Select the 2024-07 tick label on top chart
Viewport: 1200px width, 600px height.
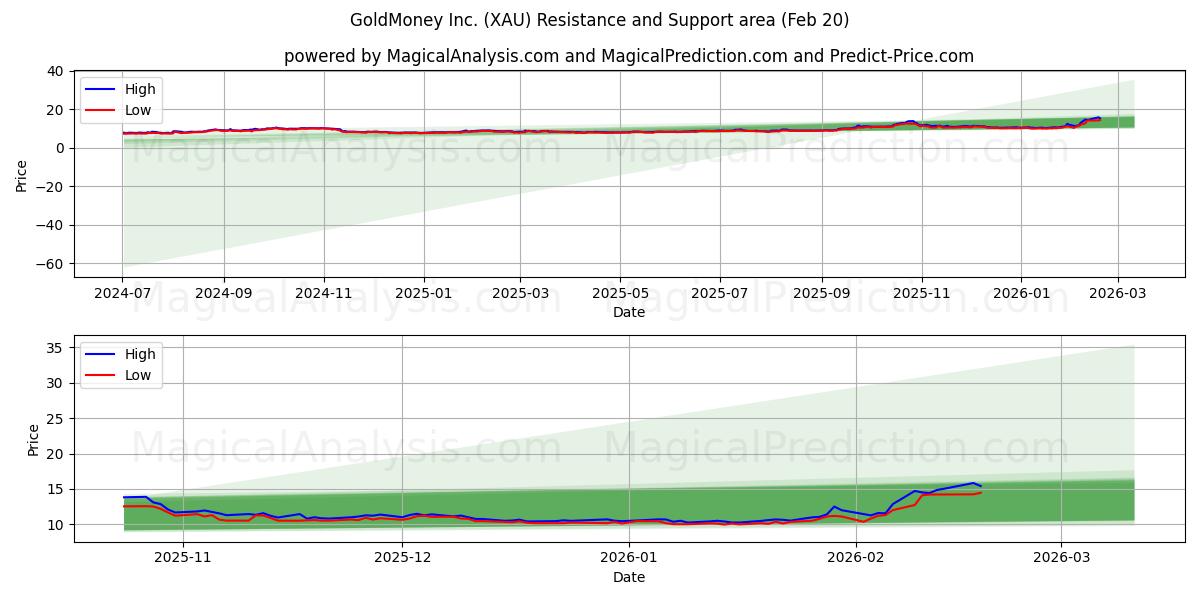124,290
